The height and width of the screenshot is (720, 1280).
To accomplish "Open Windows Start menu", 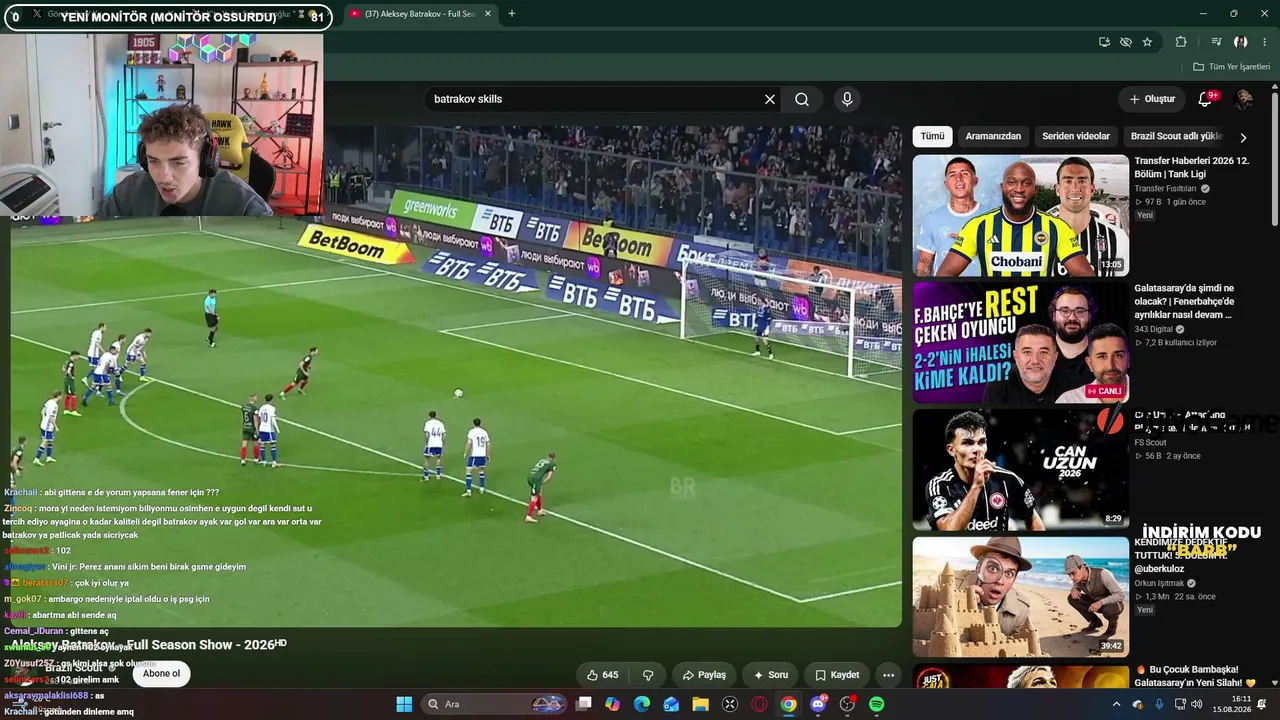I will [x=404, y=704].
